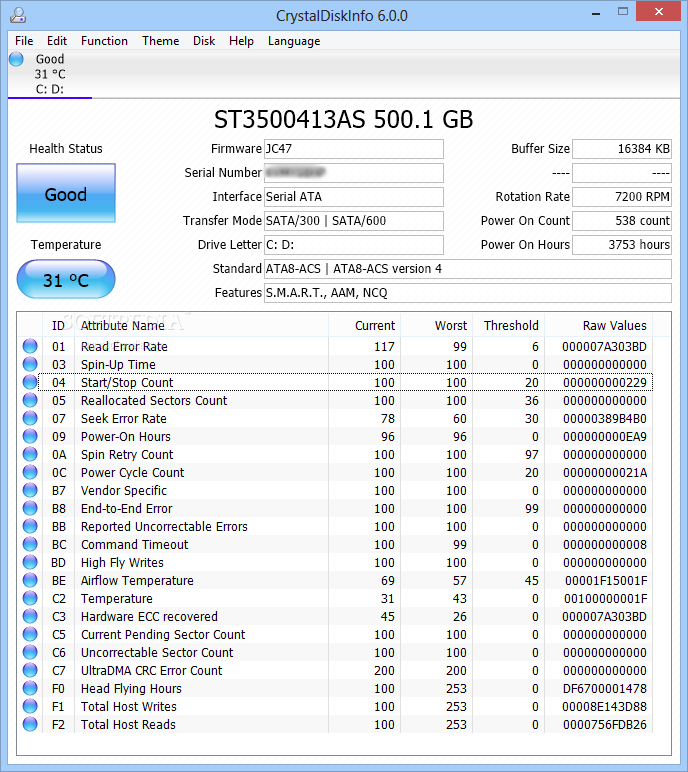Click the blue disk status orb above Good
Image resolution: width=688 pixels, height=772 pixels.
(16, 59)
